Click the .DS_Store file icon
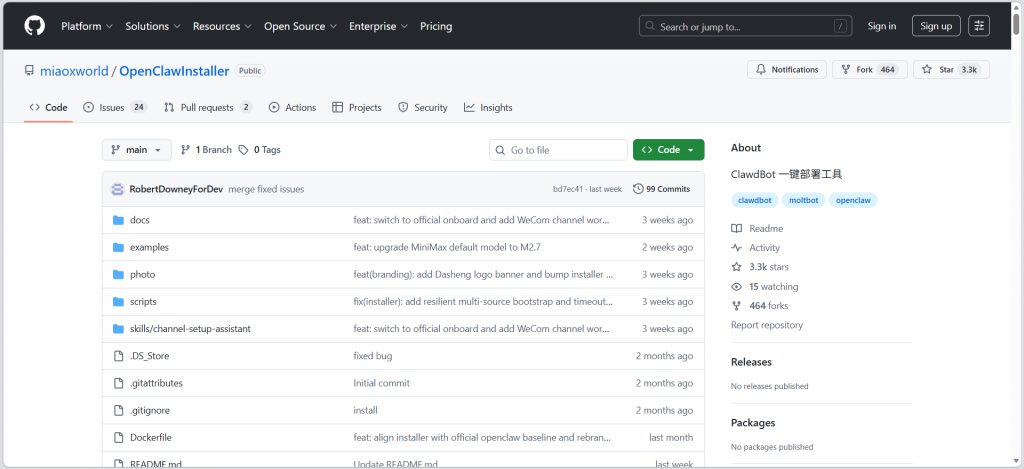 [x=118, y=356]
